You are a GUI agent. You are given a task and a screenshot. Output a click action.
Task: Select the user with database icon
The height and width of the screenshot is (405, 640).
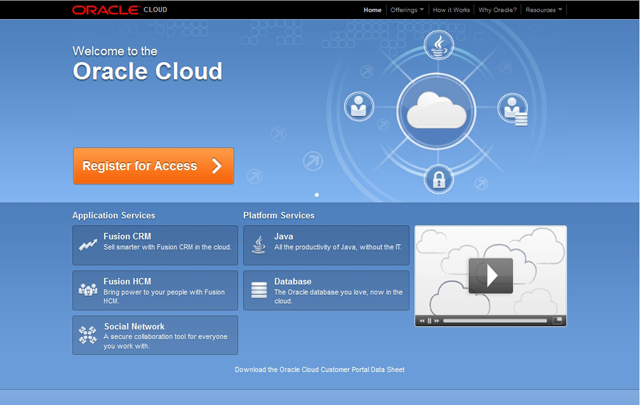click(513, 109)
